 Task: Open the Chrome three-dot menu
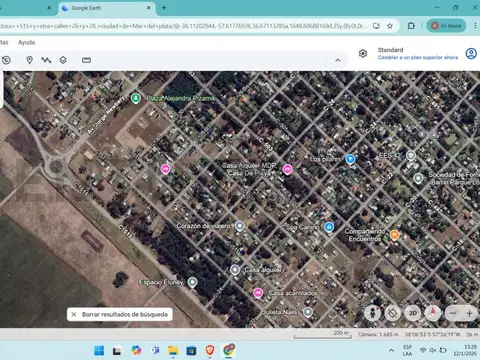pyautogui.click(x=475, y=26)
